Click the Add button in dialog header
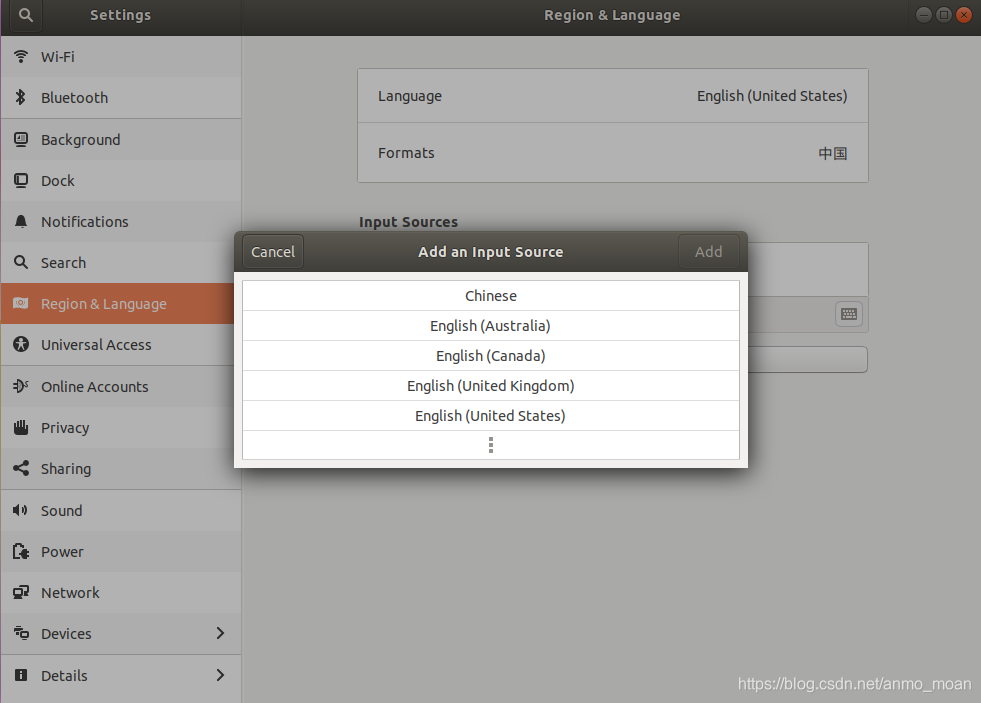This screenshot has width=981, height=703. click(x=708, y=251)
